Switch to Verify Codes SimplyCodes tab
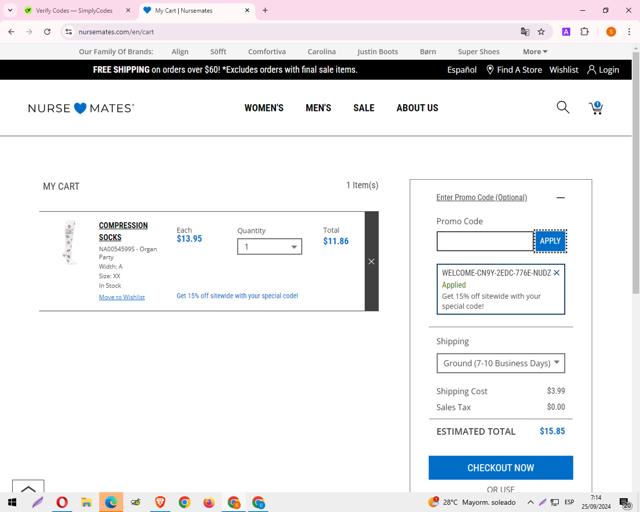 click(74, 11)
